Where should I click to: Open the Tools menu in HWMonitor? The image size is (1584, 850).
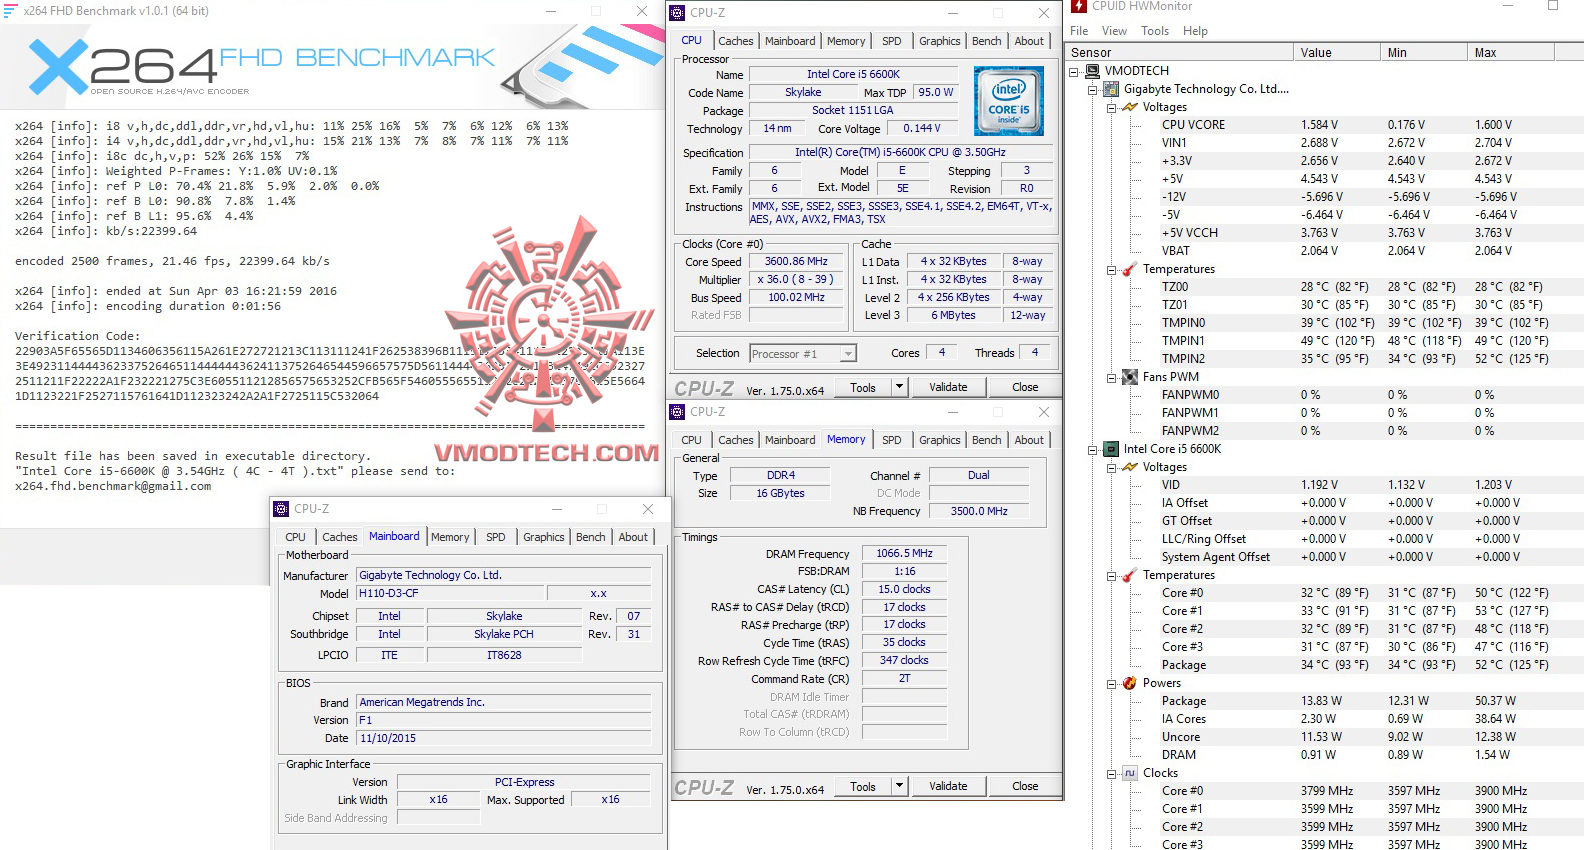(1155, 31)
